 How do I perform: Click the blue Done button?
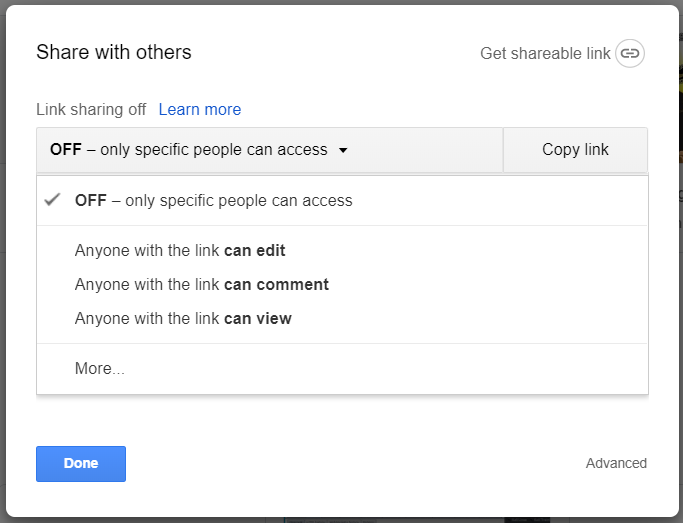coord(81,464)
